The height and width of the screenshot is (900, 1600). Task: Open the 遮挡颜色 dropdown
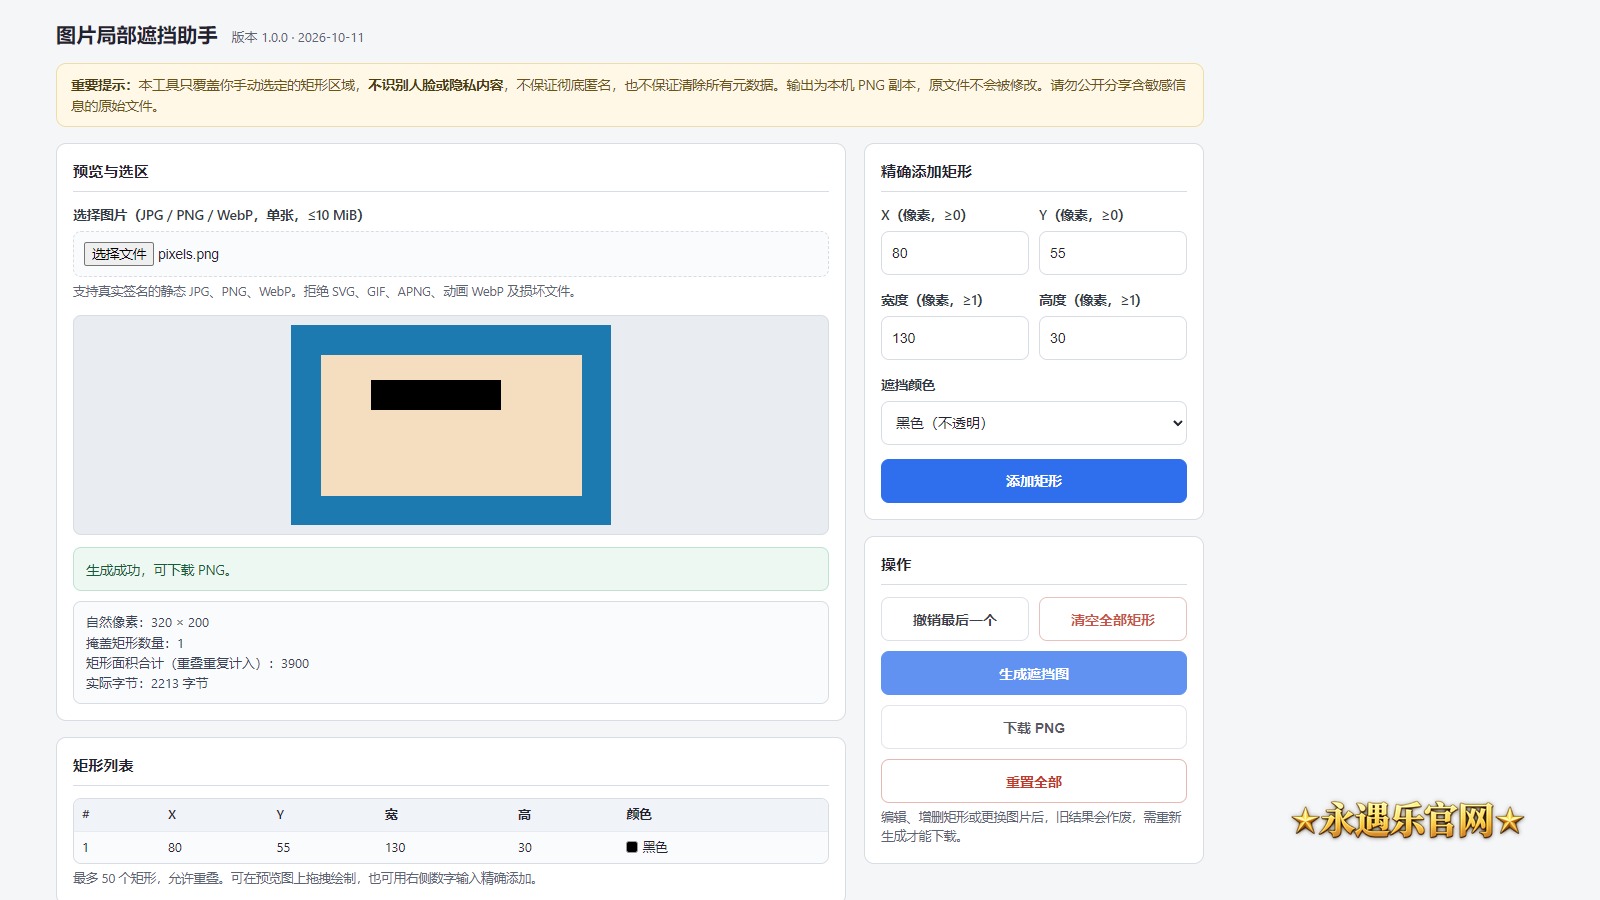[1033, 423]
